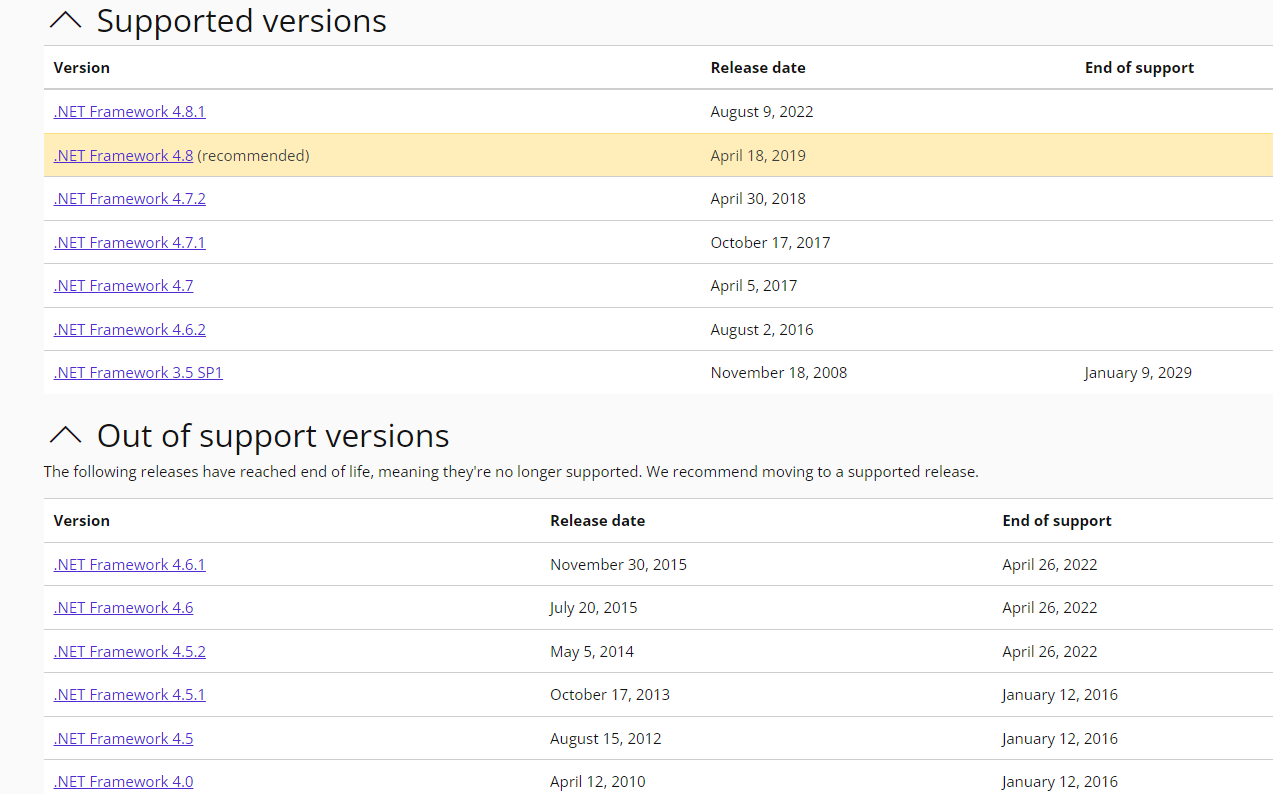Collapse the Supported versions section chevron
This screenshot has height=794, width=1273.
[x=65, y=20]
